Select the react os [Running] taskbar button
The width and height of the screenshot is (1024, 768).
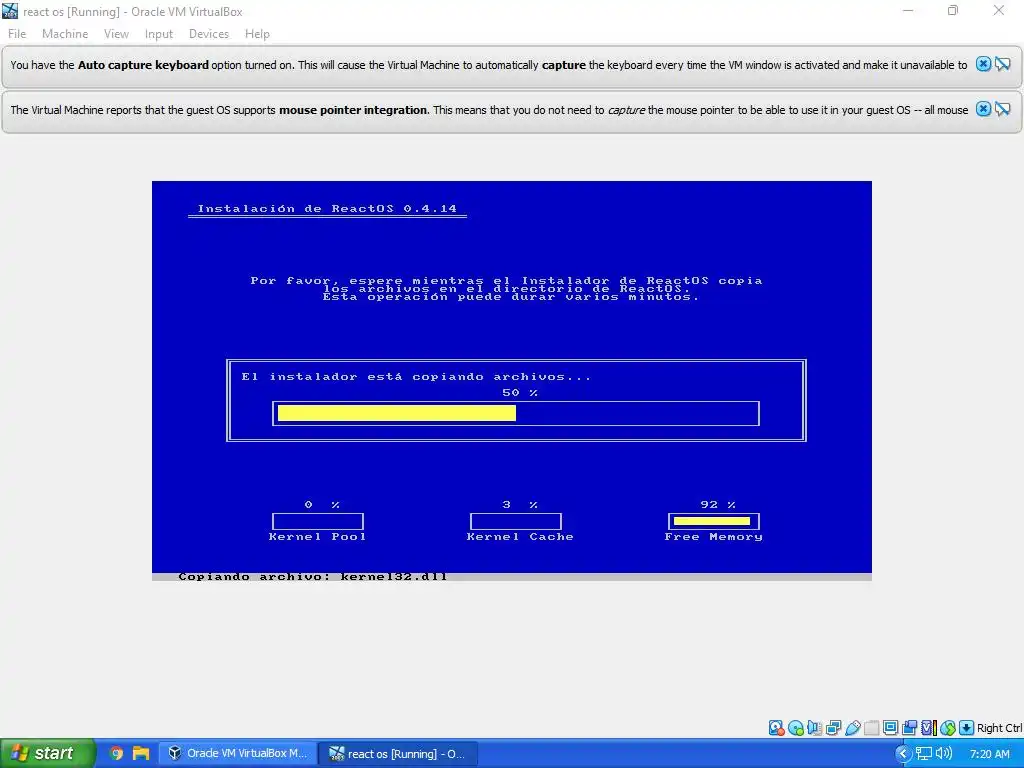[x=398, y=753]
